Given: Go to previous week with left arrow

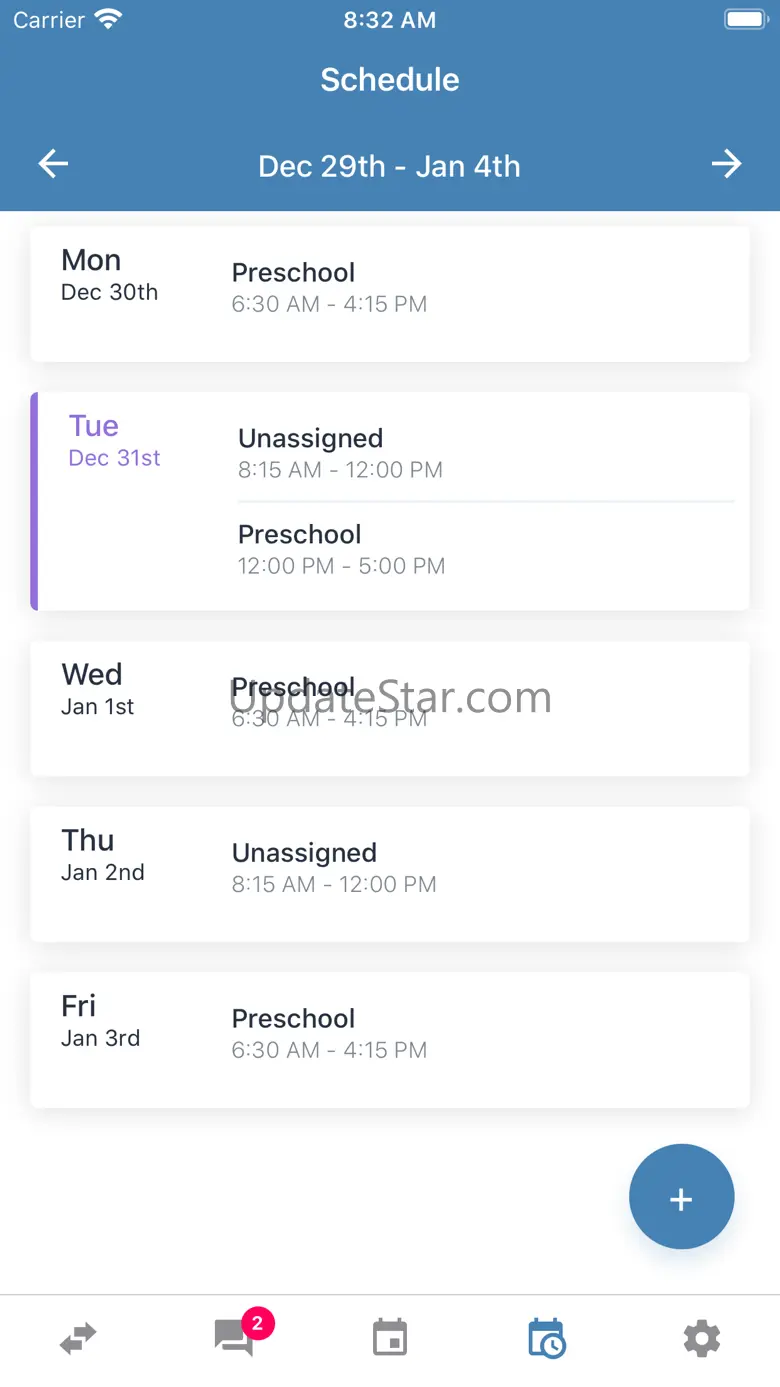Looking at the screenshot, I should (x=53, y=164).
